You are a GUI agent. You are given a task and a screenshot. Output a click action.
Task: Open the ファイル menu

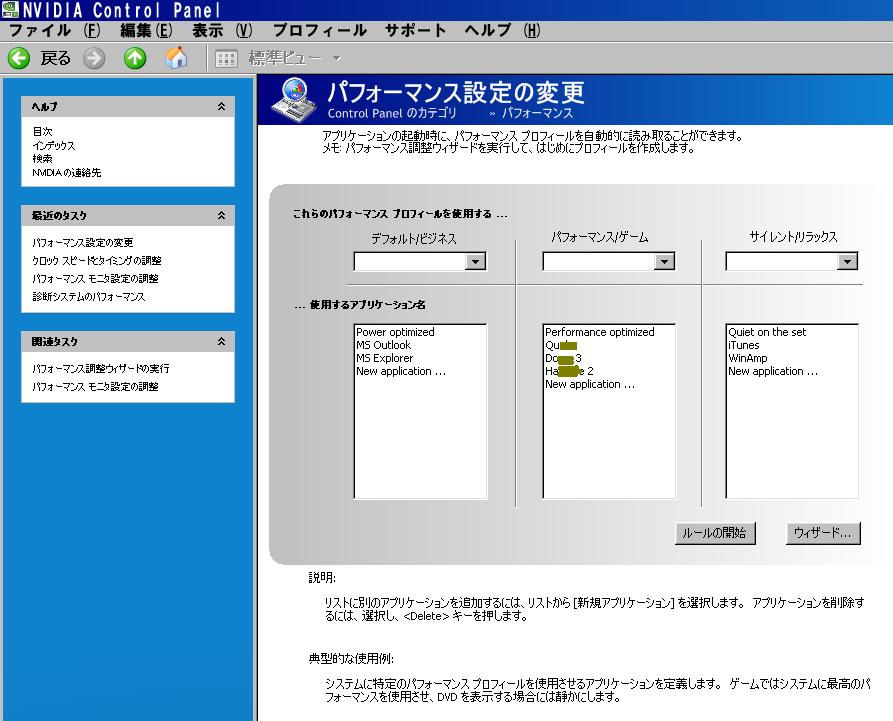click(55, 30)
